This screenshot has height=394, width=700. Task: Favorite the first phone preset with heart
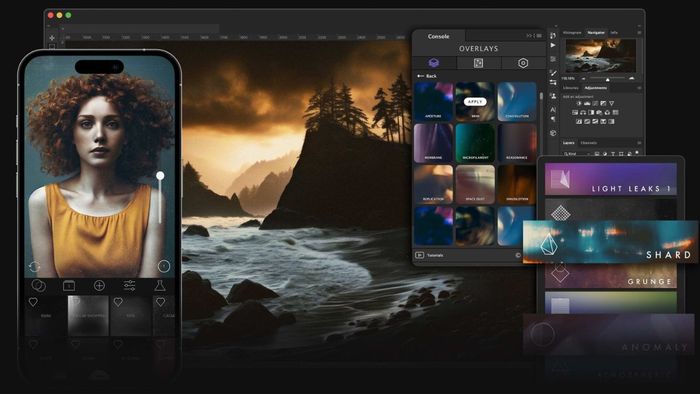tap(33, 302)
